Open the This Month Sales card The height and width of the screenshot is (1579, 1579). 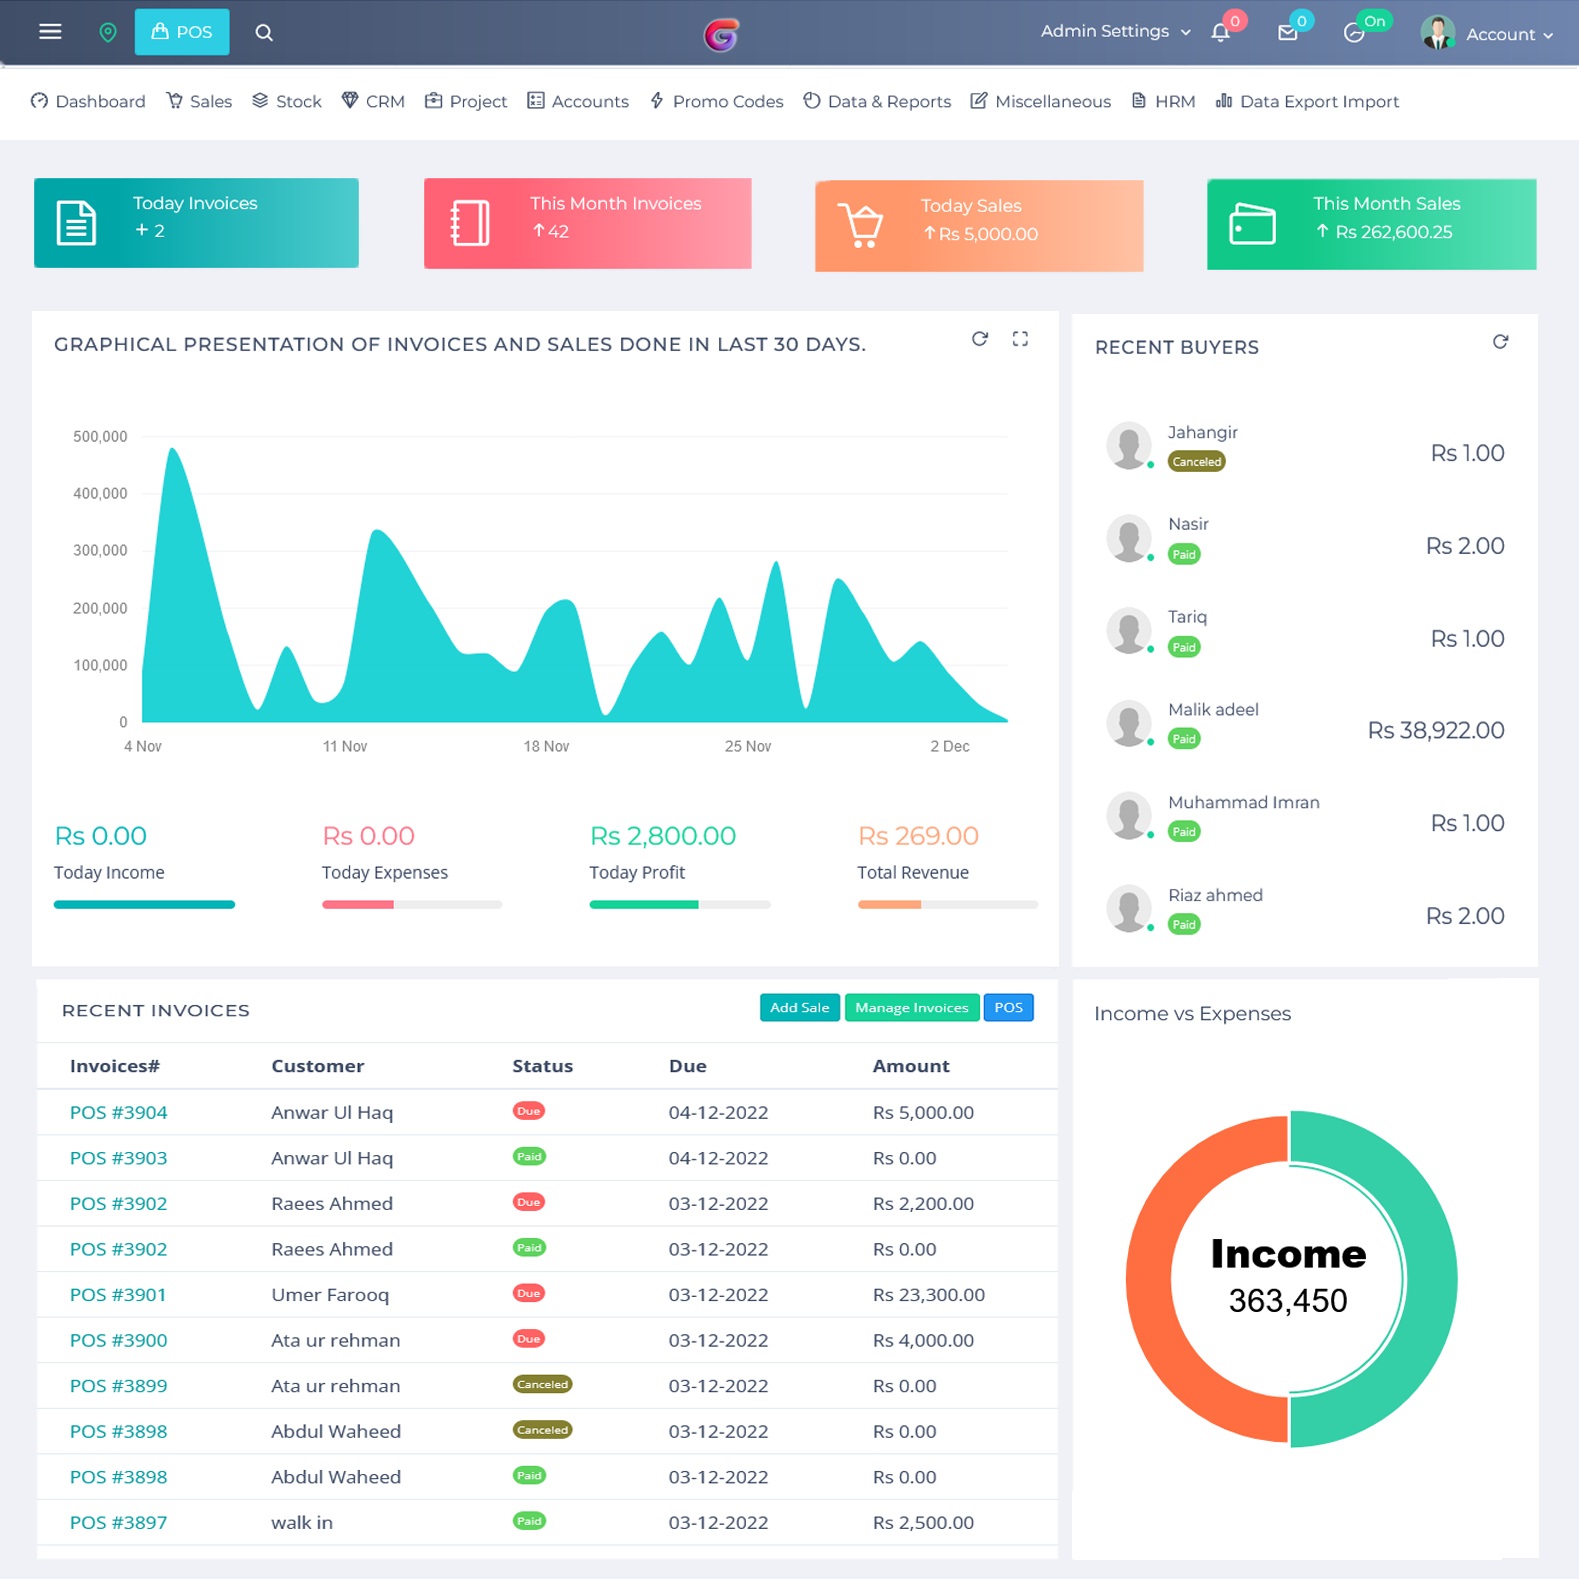1371,224
